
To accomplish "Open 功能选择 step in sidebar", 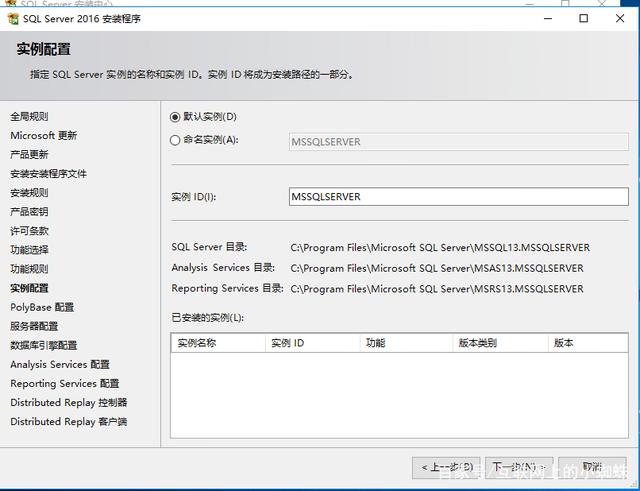I will pyautogui.click(x=29, y=250).
